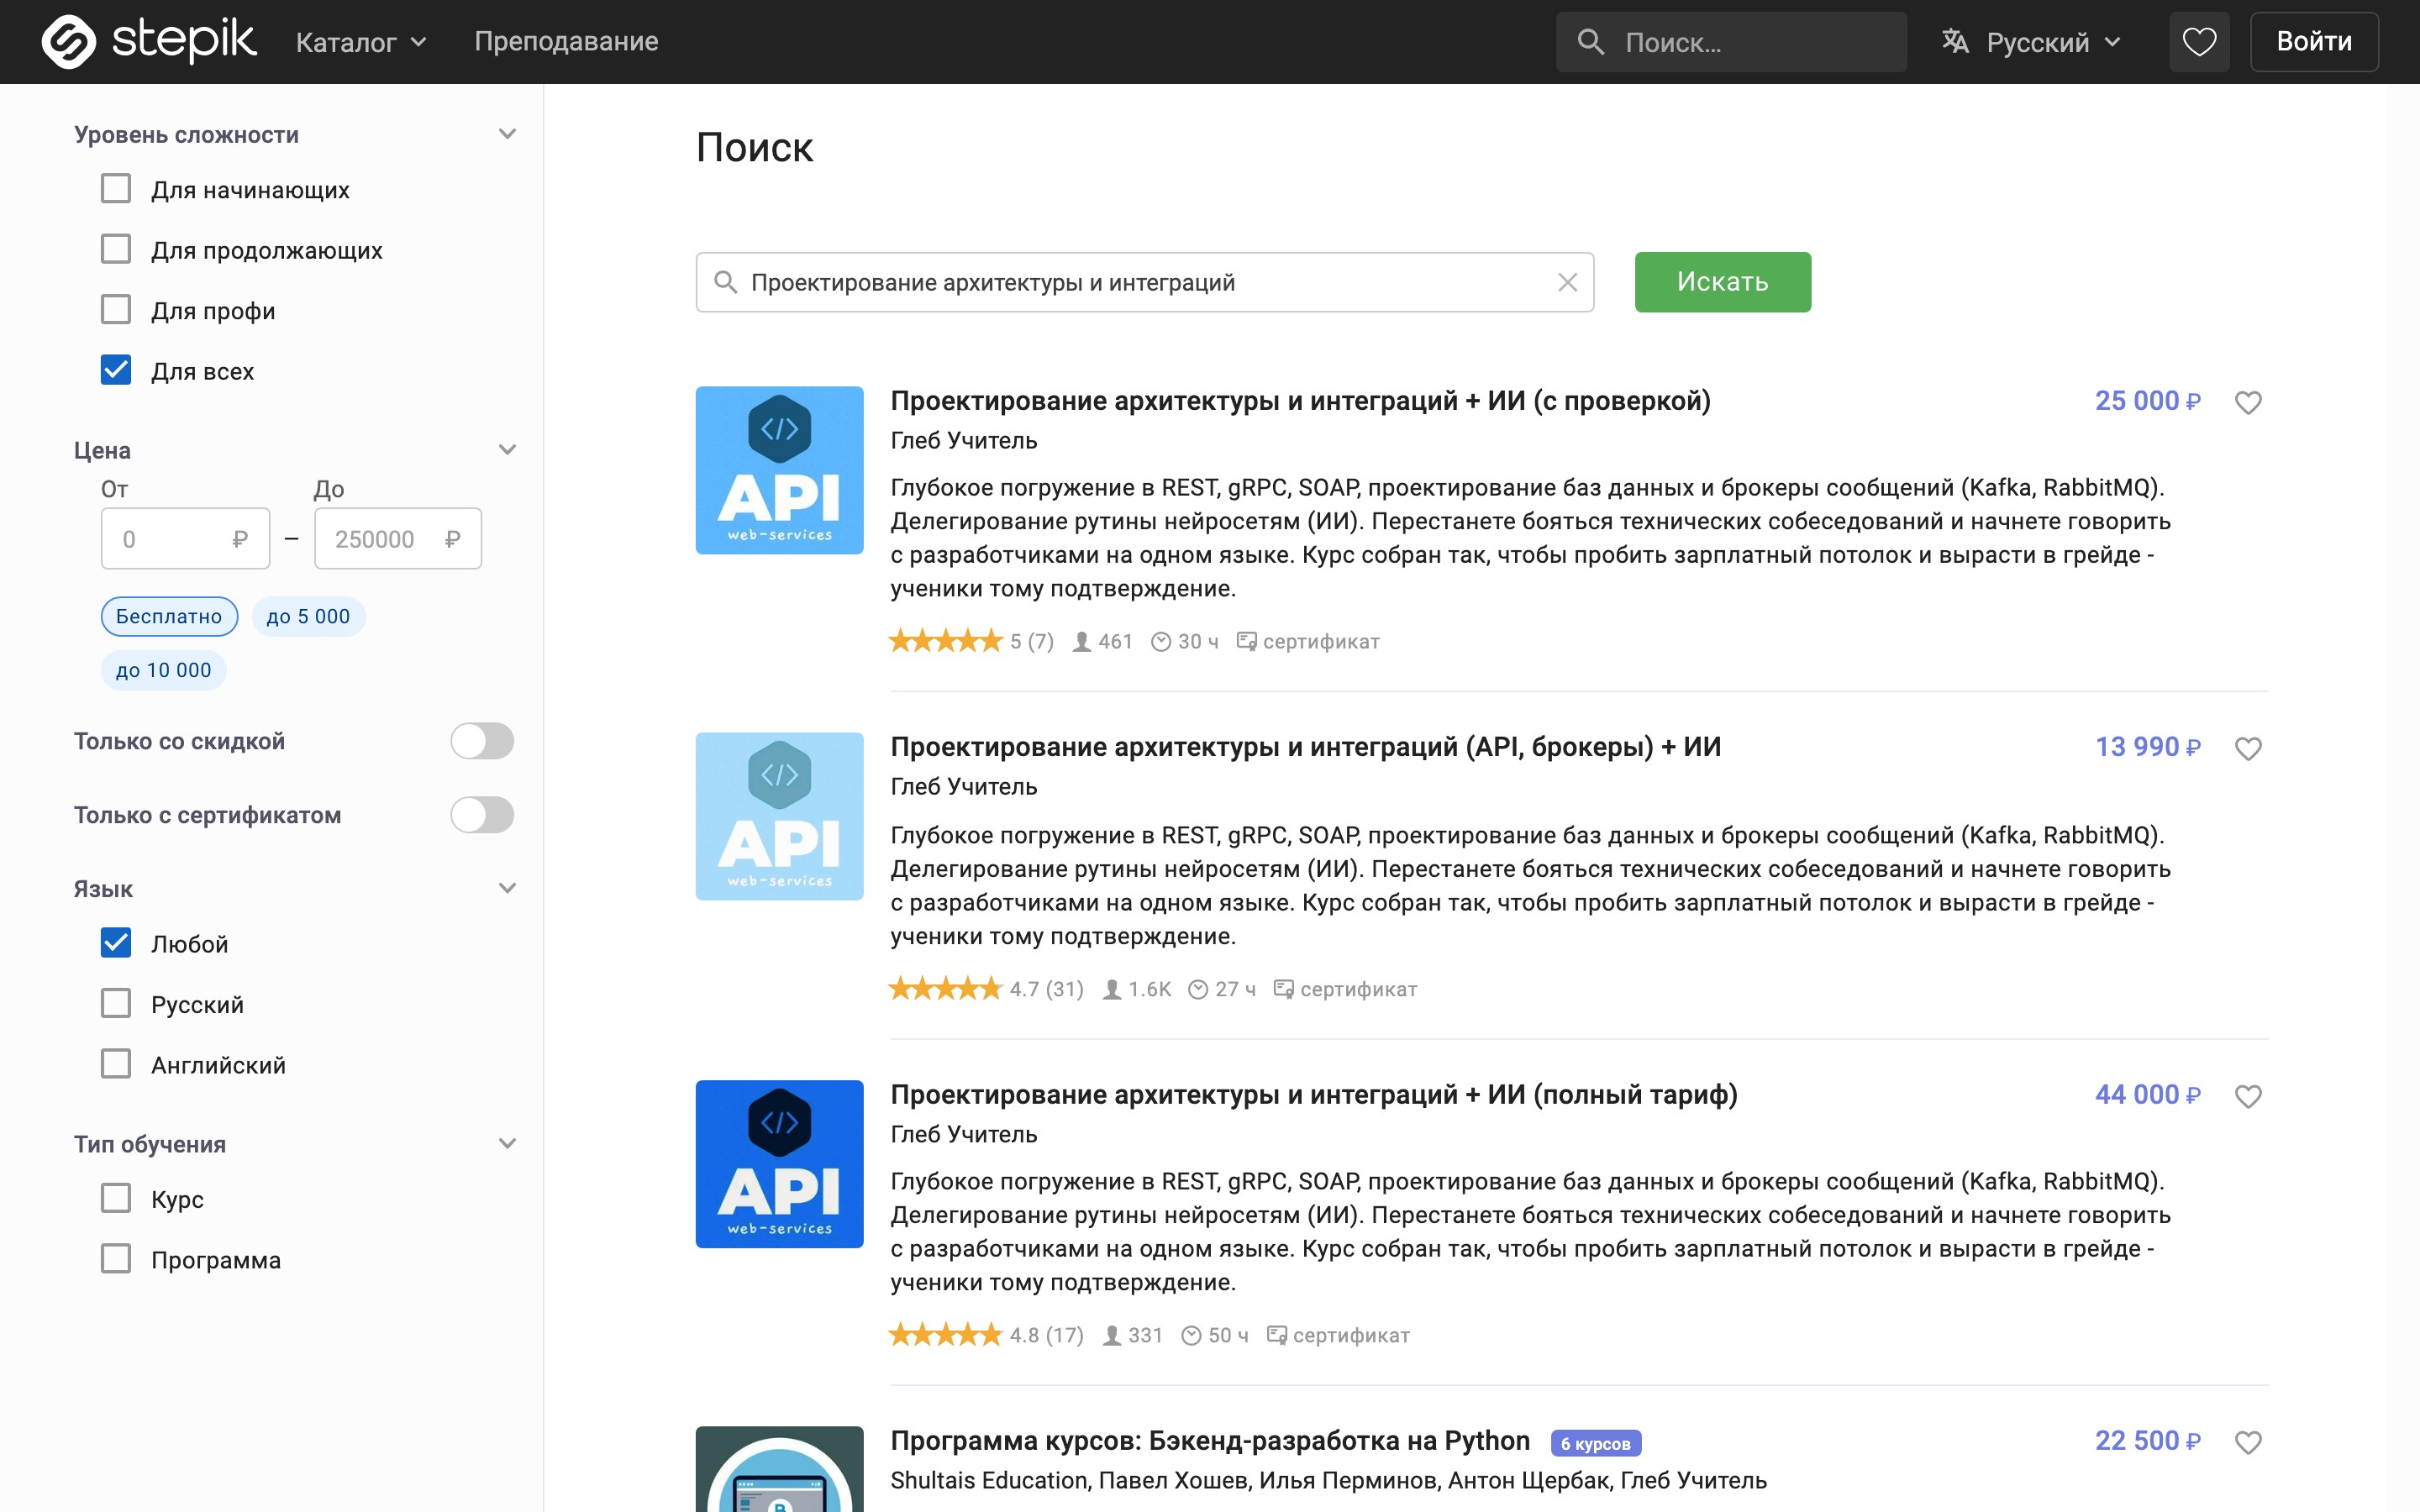This screenshot has height=1512, width=2420.
Task: Open thumbnail of the 44 000 ₽ API course
Action: click(780, 1164)
